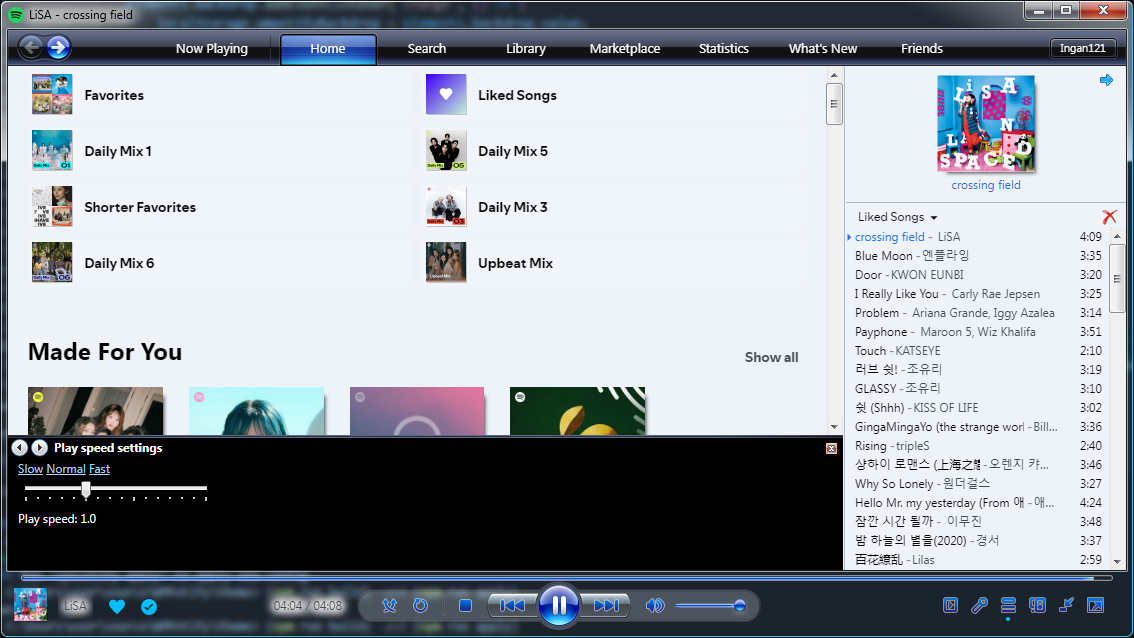Toggle shuffle in the playback bar
Screen dimensions: 1134x638
(389, 605)
